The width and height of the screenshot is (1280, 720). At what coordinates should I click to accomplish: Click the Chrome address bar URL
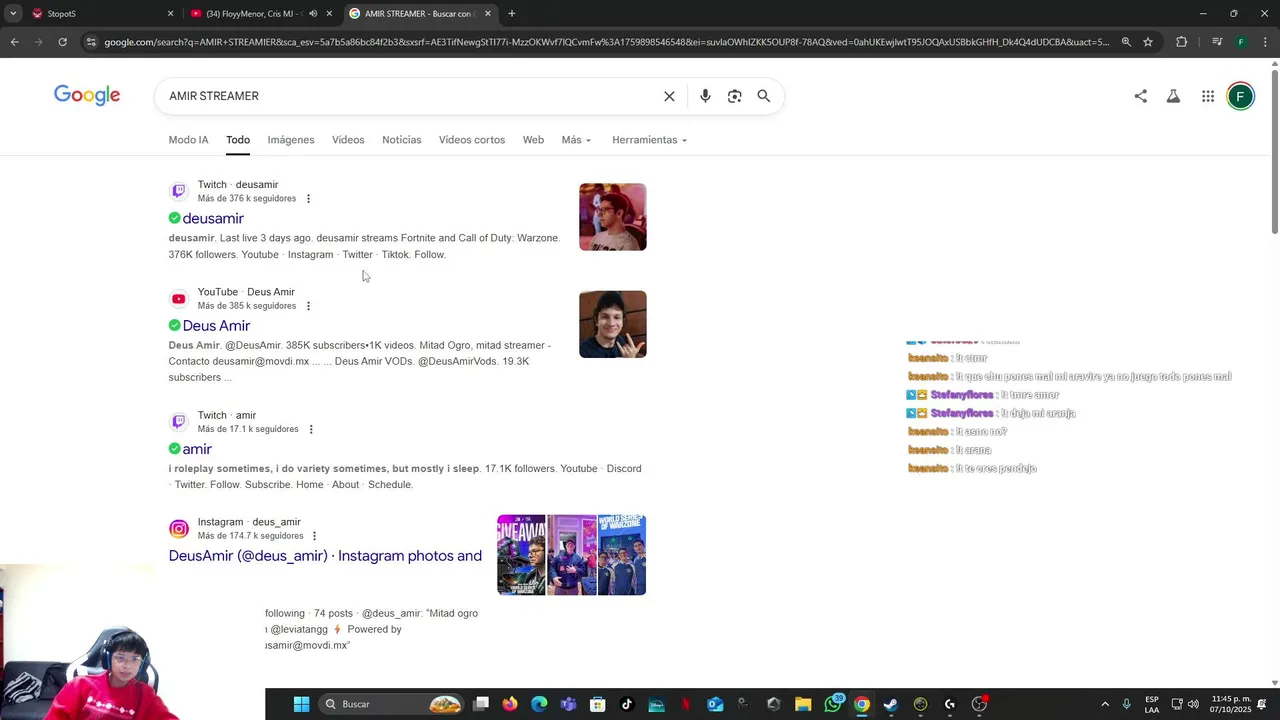[x=605, y=42]
